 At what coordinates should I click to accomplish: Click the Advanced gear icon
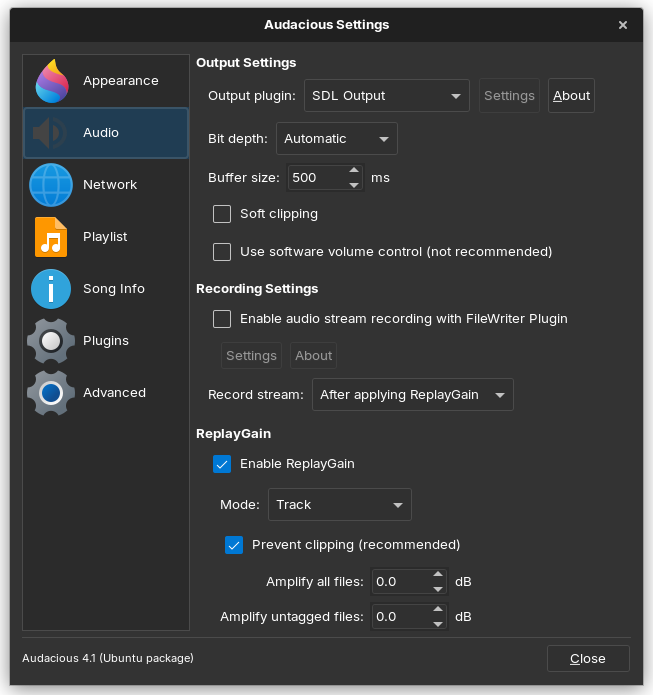[51, 393]
